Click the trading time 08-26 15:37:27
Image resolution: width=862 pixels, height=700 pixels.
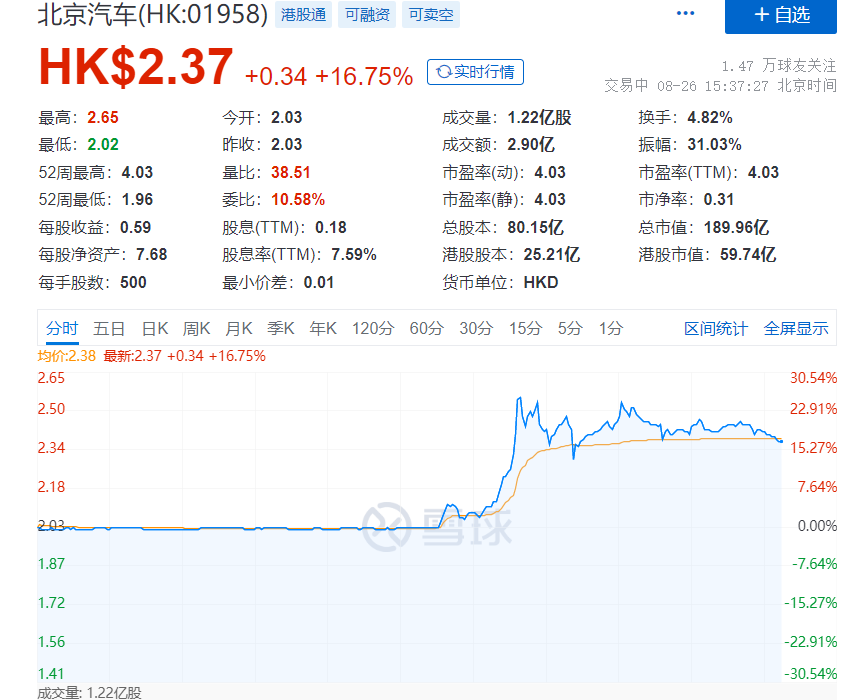click(712, 86)
